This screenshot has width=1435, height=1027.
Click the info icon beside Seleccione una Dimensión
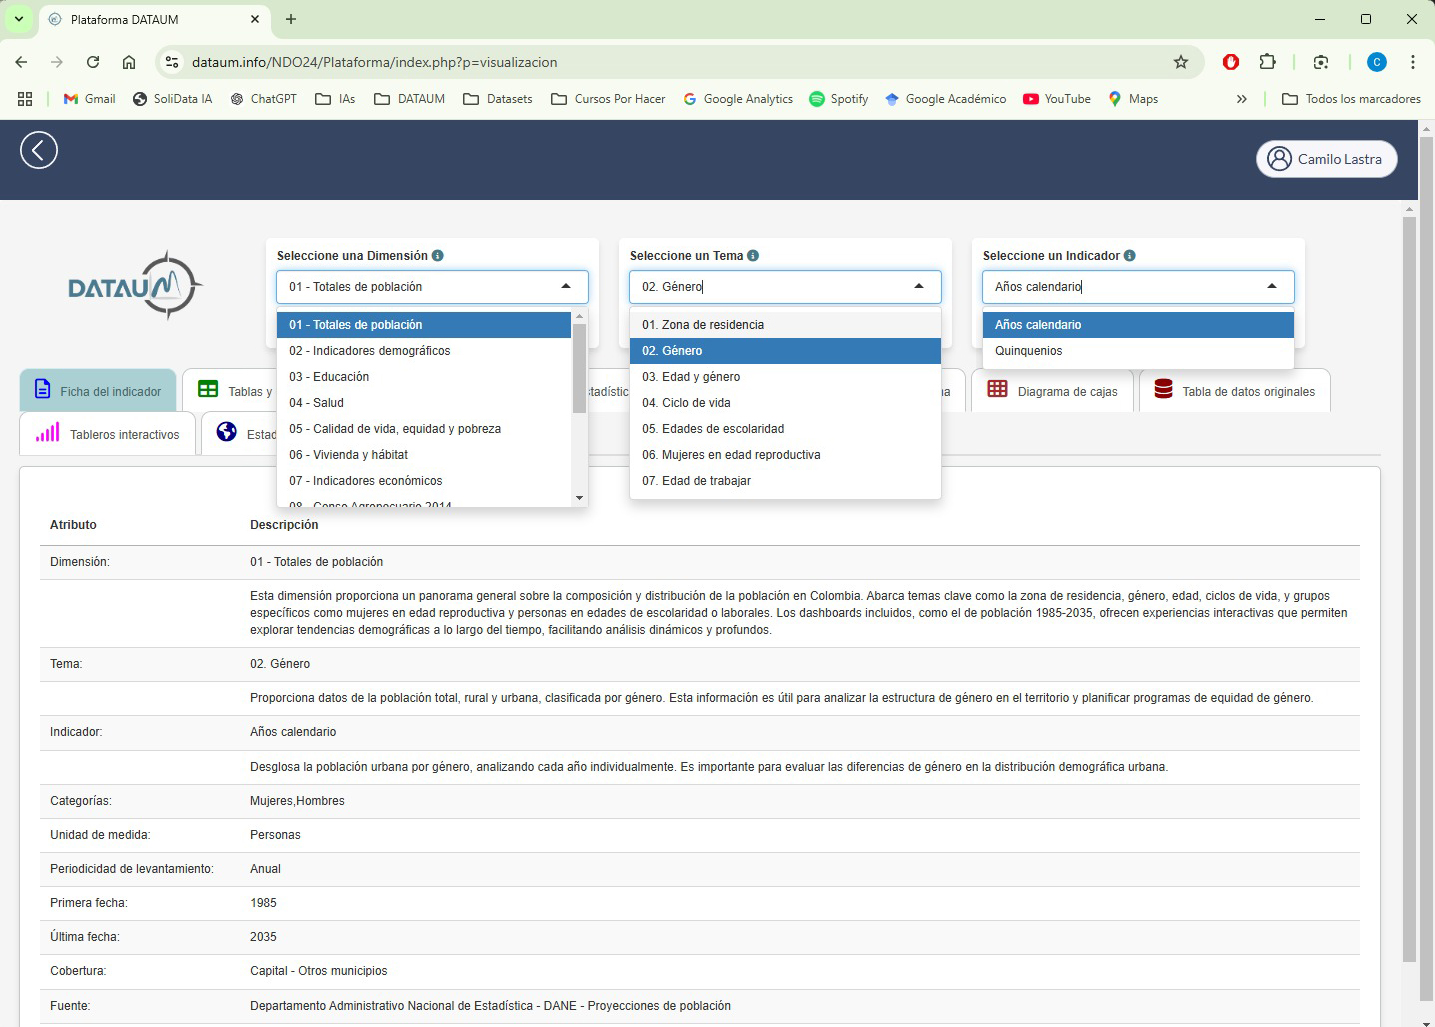tap(438, 256)
